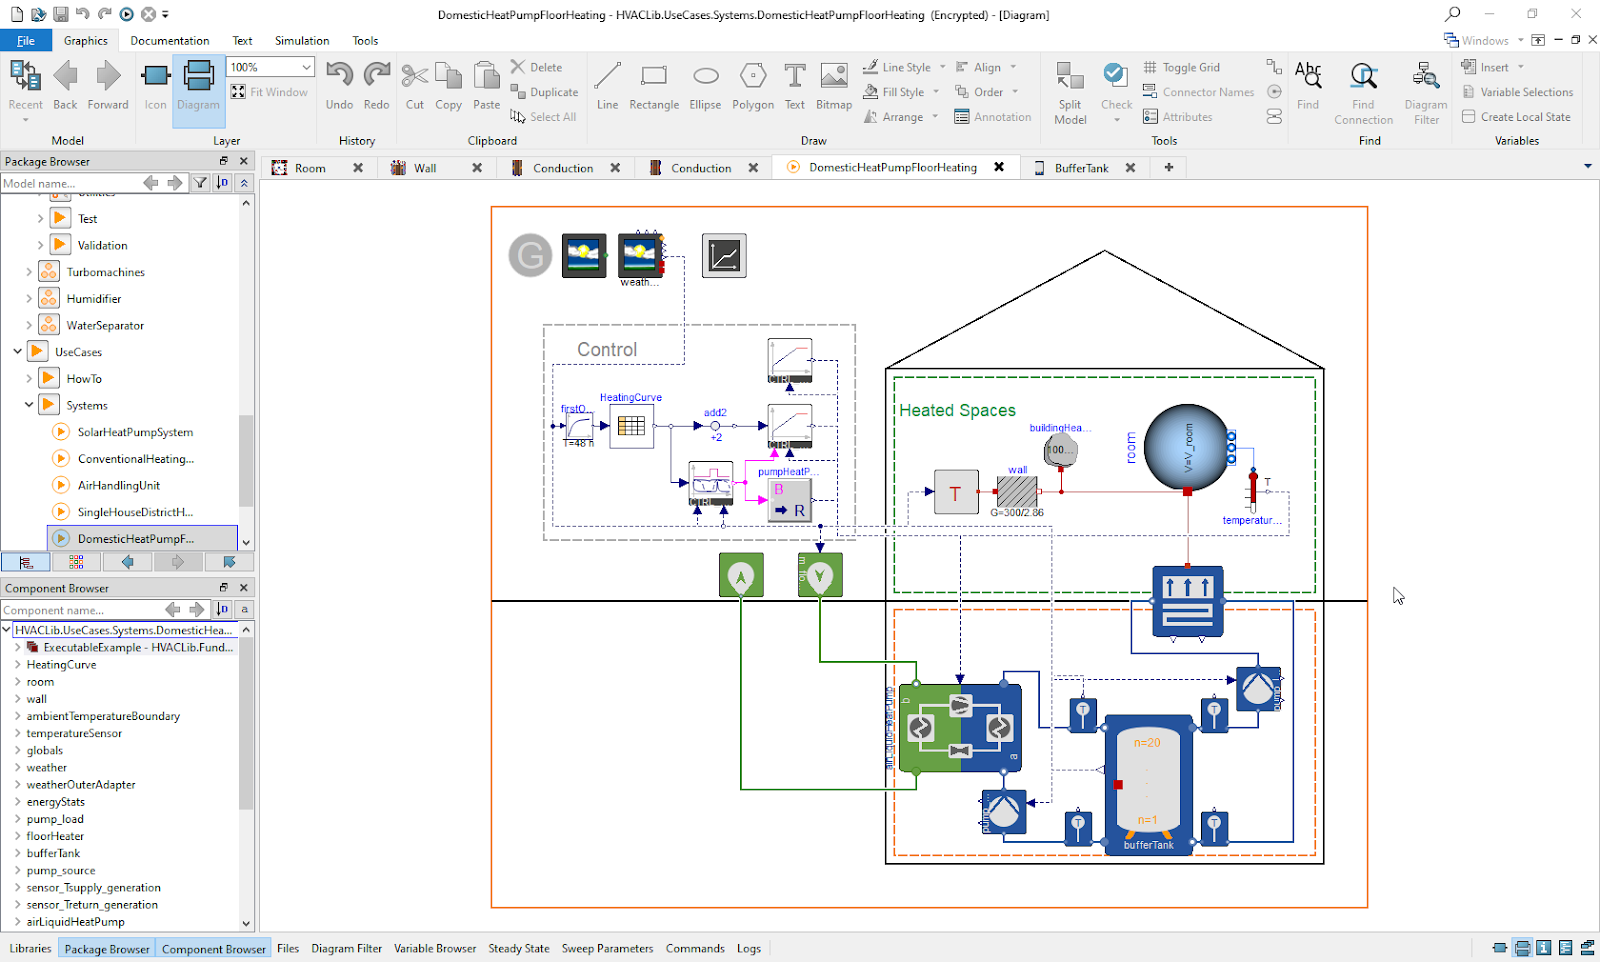Open the File menu

pyautogui.click(x=27, y=41)
